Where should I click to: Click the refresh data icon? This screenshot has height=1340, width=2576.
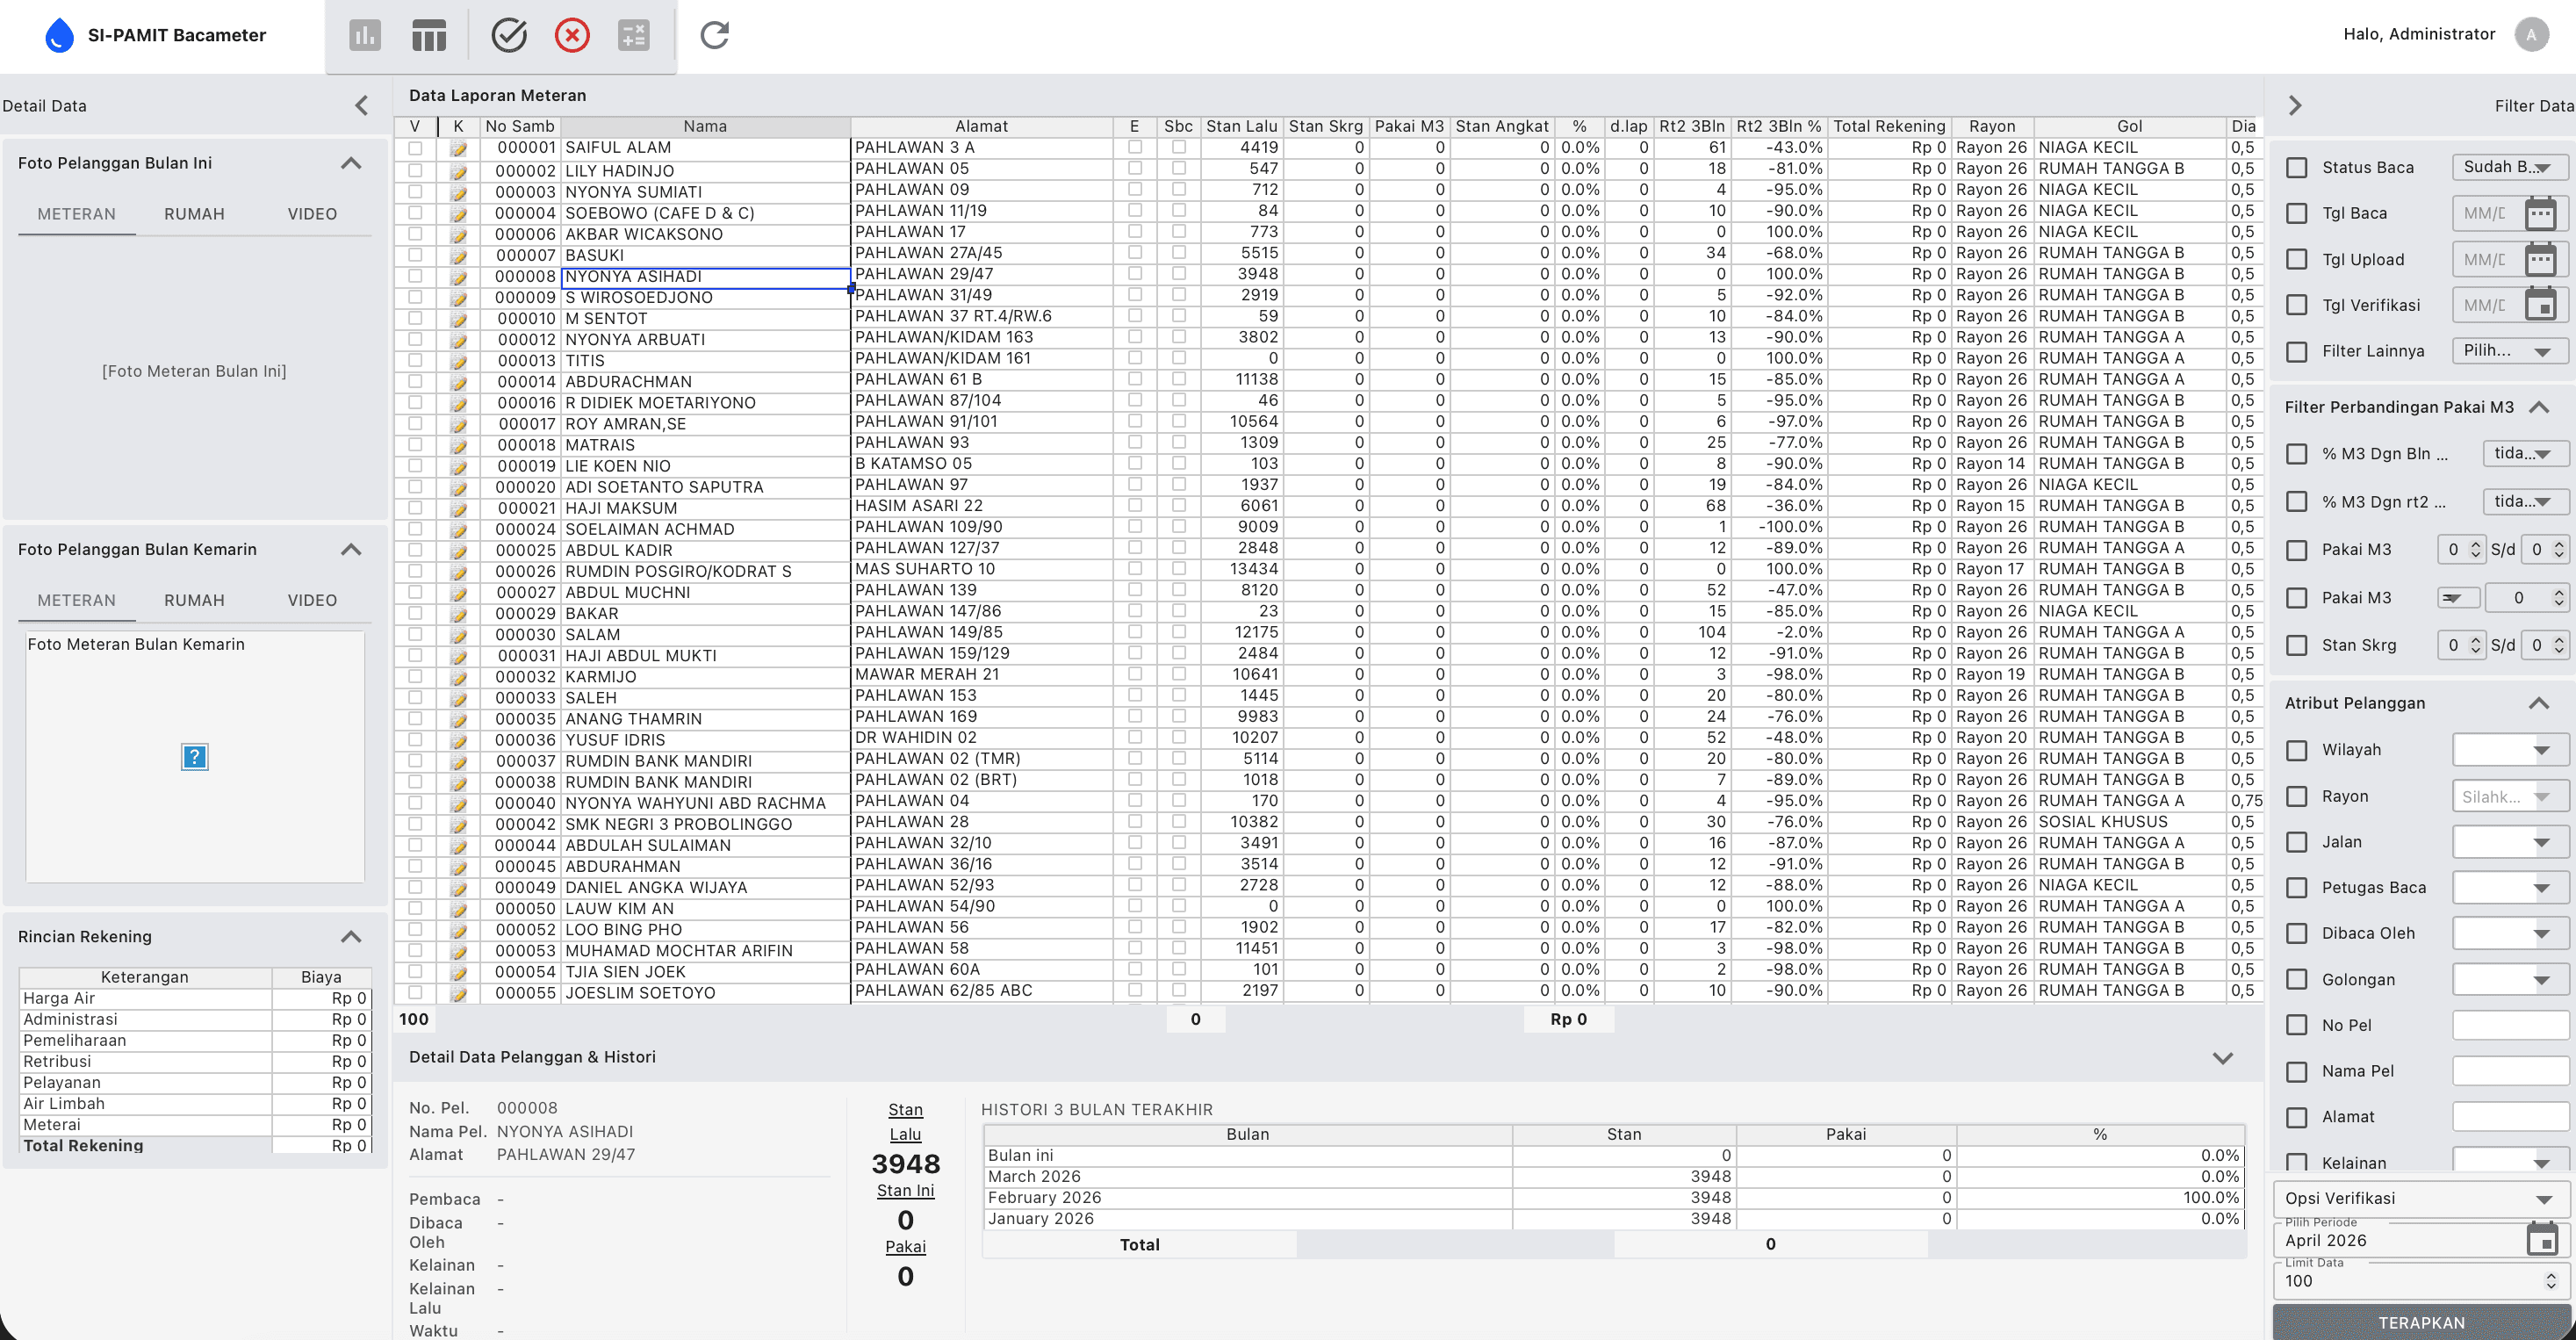coord(714,36)
